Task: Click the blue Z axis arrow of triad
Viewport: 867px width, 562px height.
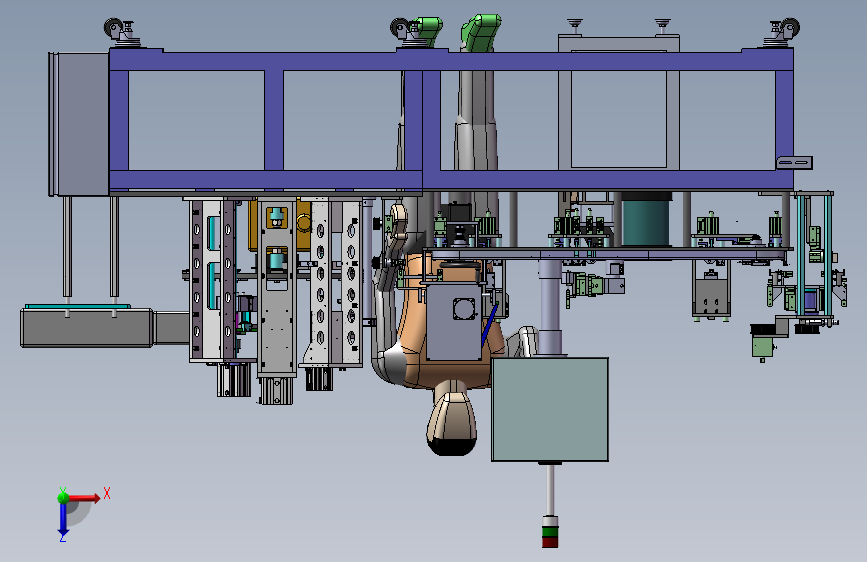Action: click(x=63, y=519)
